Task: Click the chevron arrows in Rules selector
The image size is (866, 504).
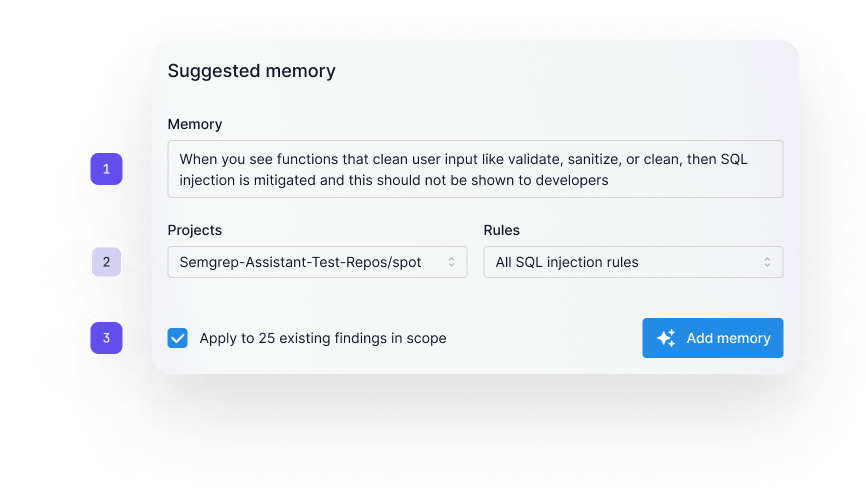Action: 767,262
